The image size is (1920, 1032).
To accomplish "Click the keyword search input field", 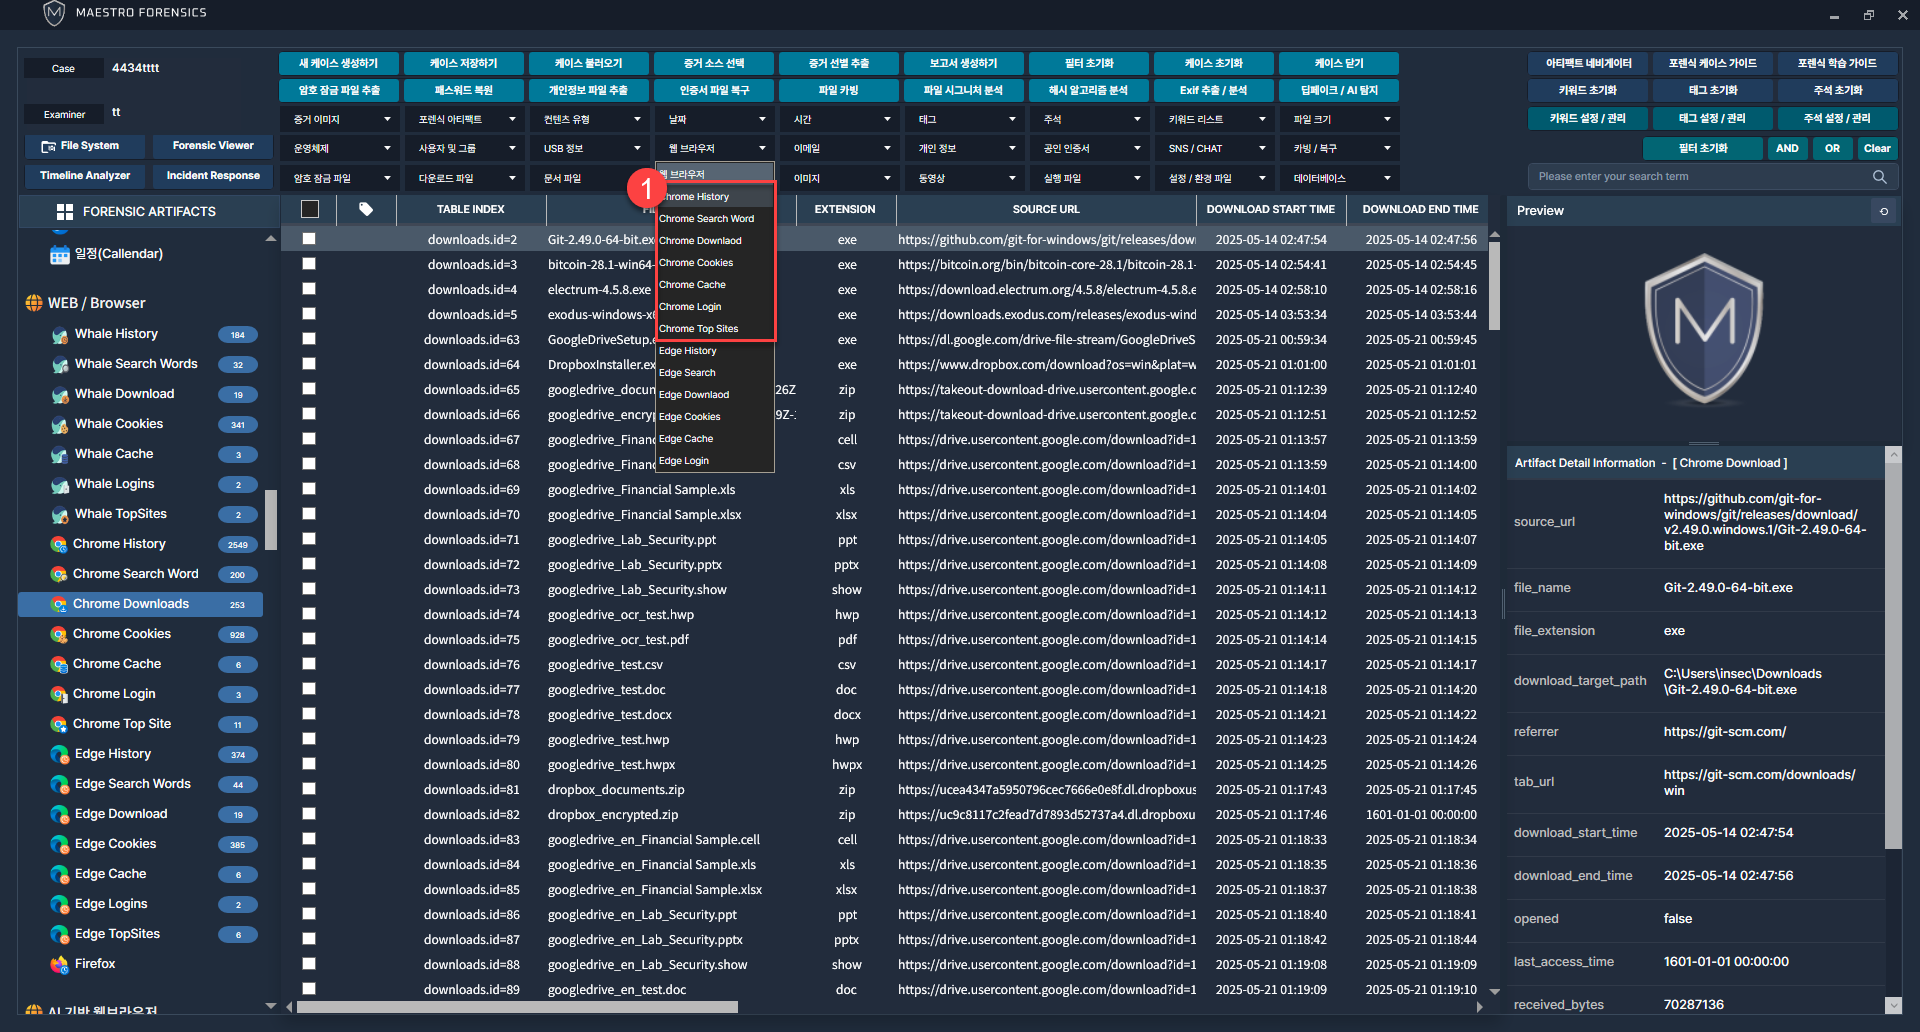I will point(1700,177).
